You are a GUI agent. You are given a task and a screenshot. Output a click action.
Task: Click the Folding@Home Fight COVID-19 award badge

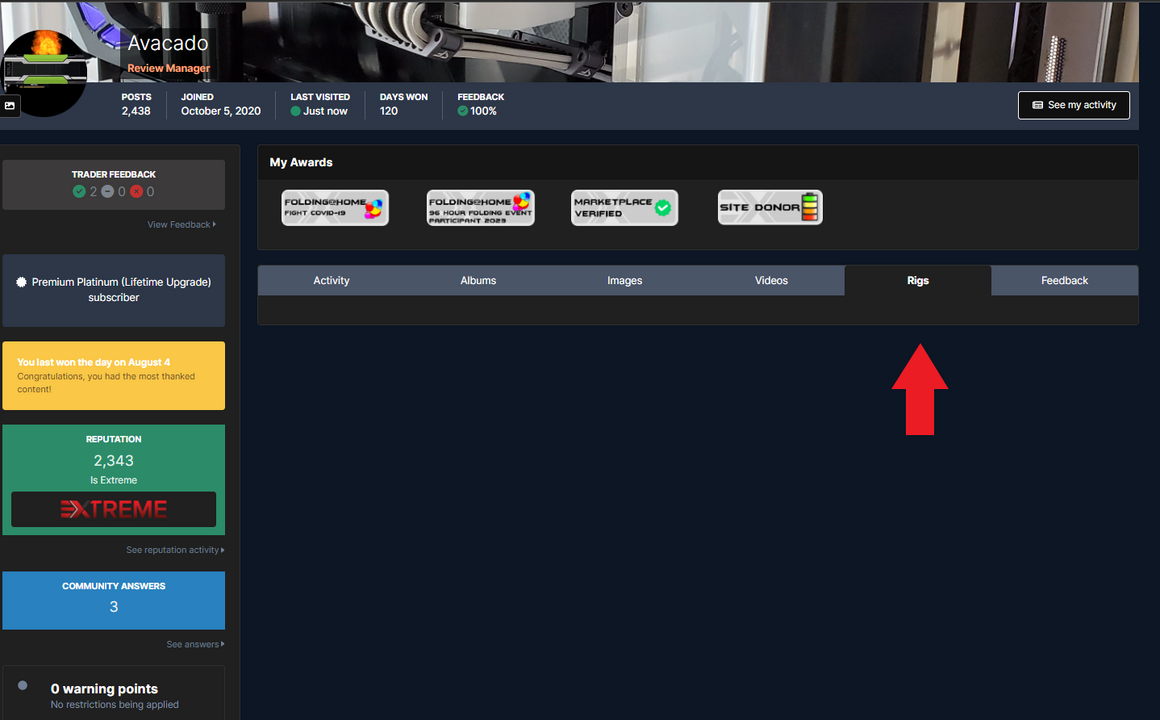tap(334, 208)
